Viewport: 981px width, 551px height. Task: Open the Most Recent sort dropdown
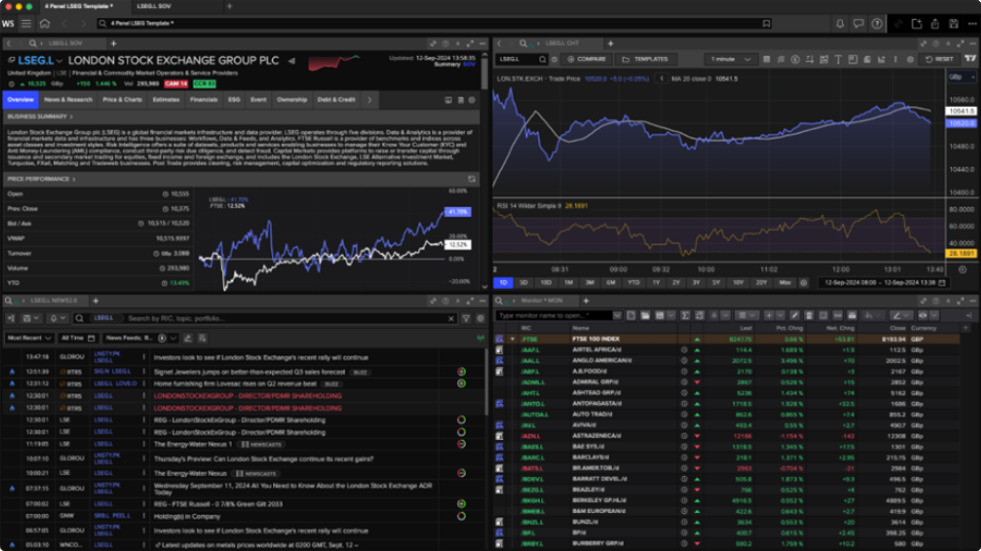point(30,338)
